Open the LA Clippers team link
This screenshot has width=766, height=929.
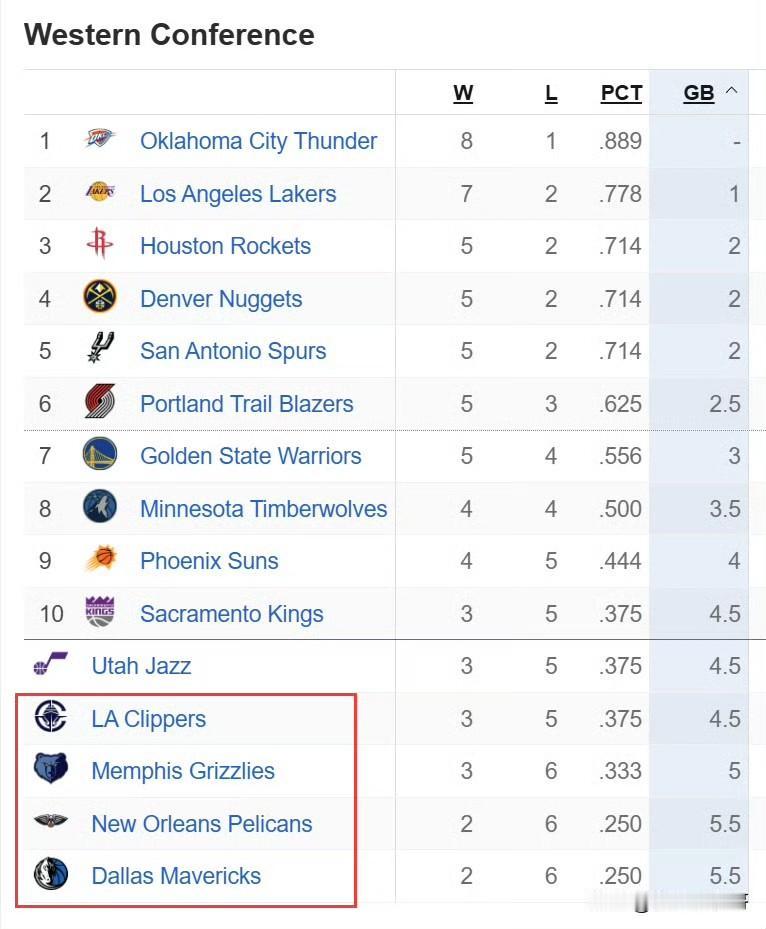point(149,719)
